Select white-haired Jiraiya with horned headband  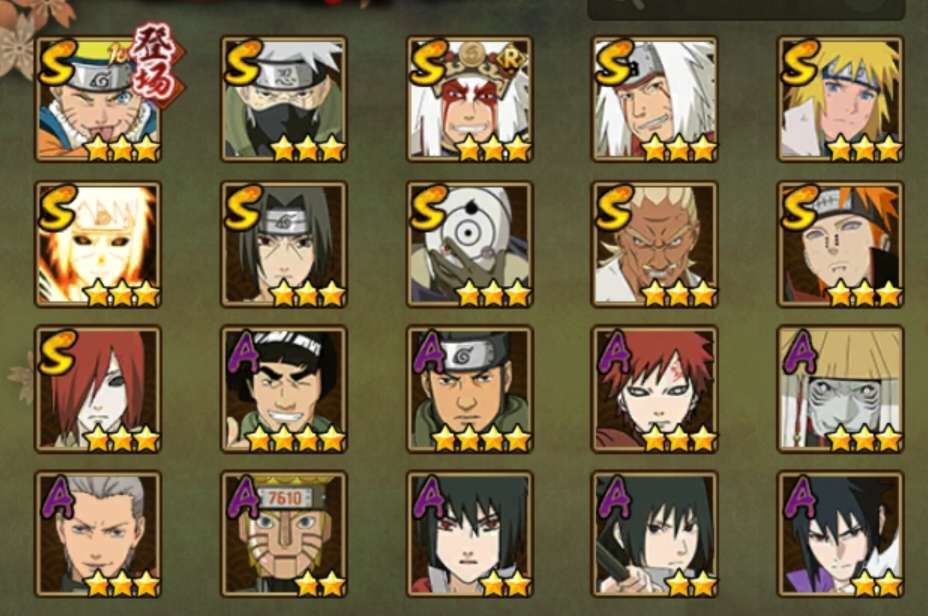tap(655, 99)
